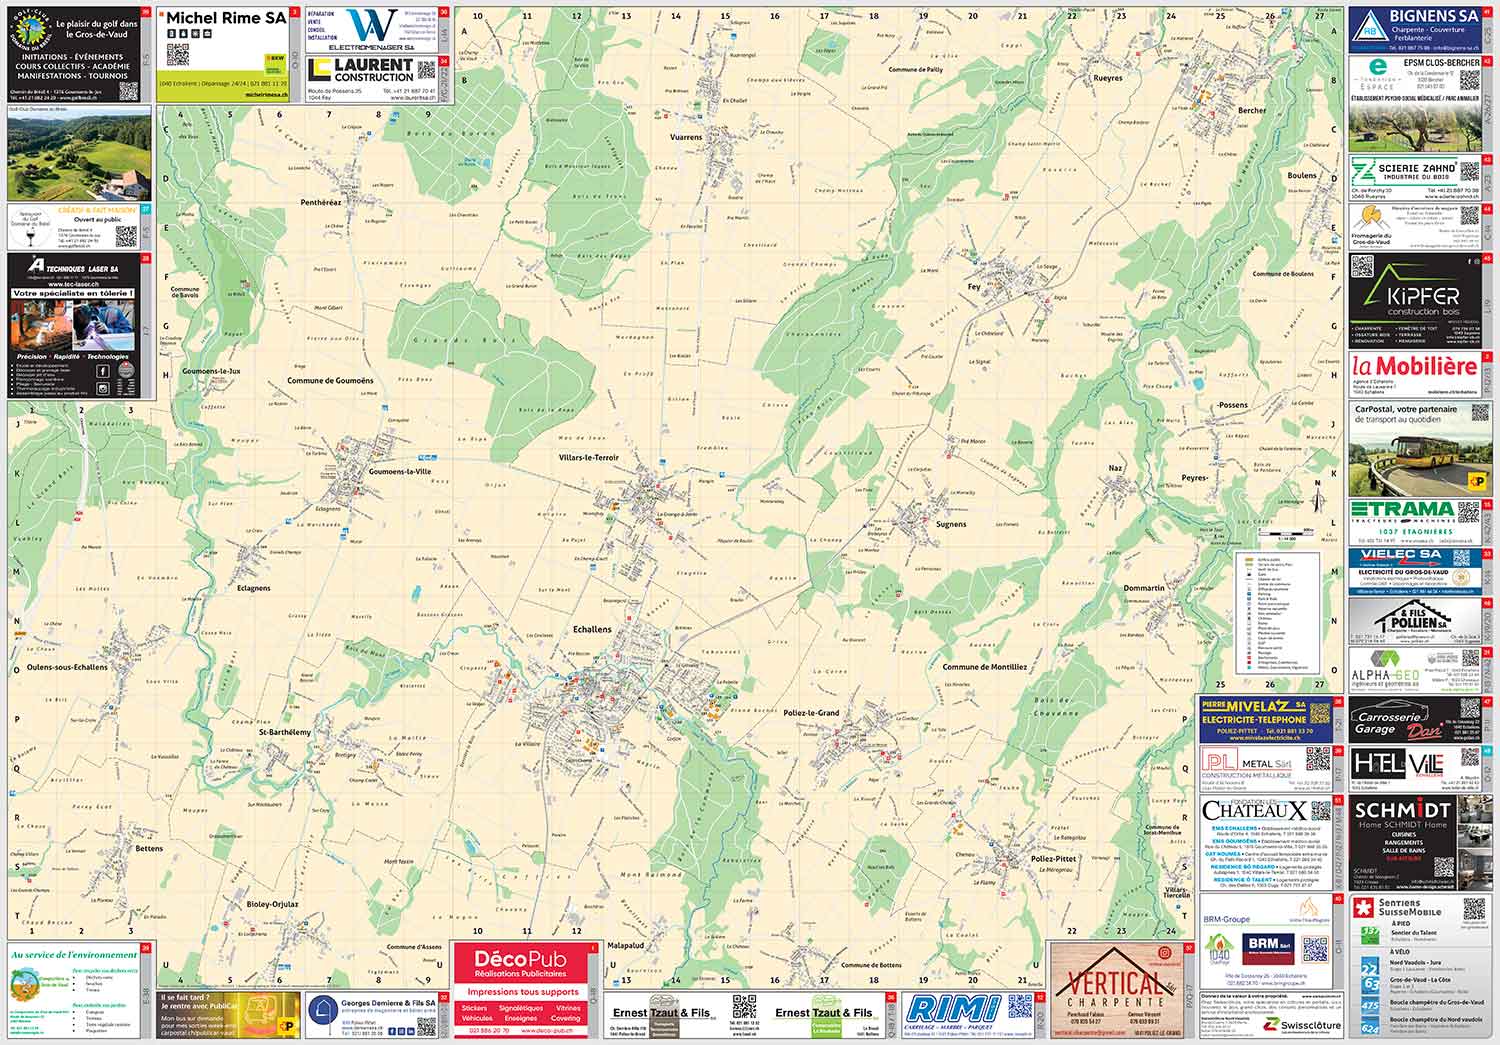1500x1045 pixels.
Task: Click the QR code in the Etrama ad
Action: (x=1467, y=512)
